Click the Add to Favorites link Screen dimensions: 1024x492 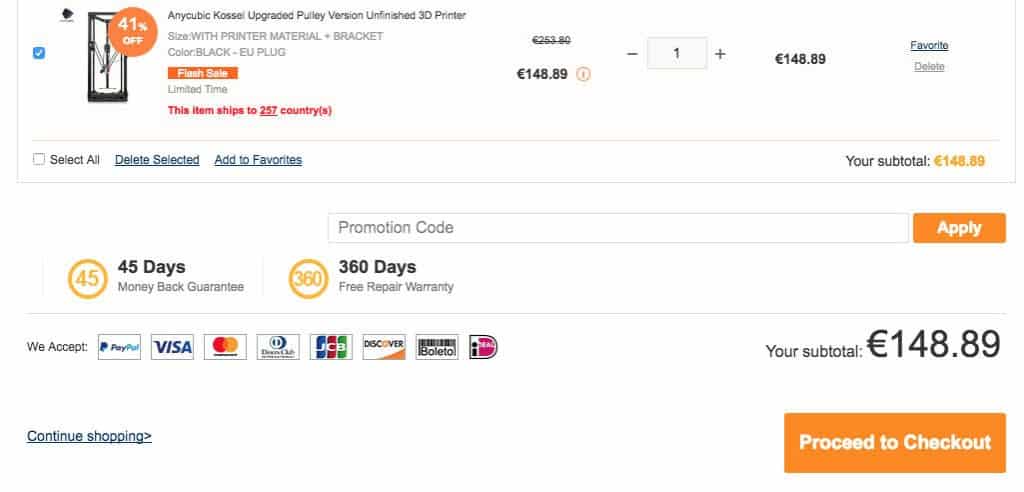258,160
